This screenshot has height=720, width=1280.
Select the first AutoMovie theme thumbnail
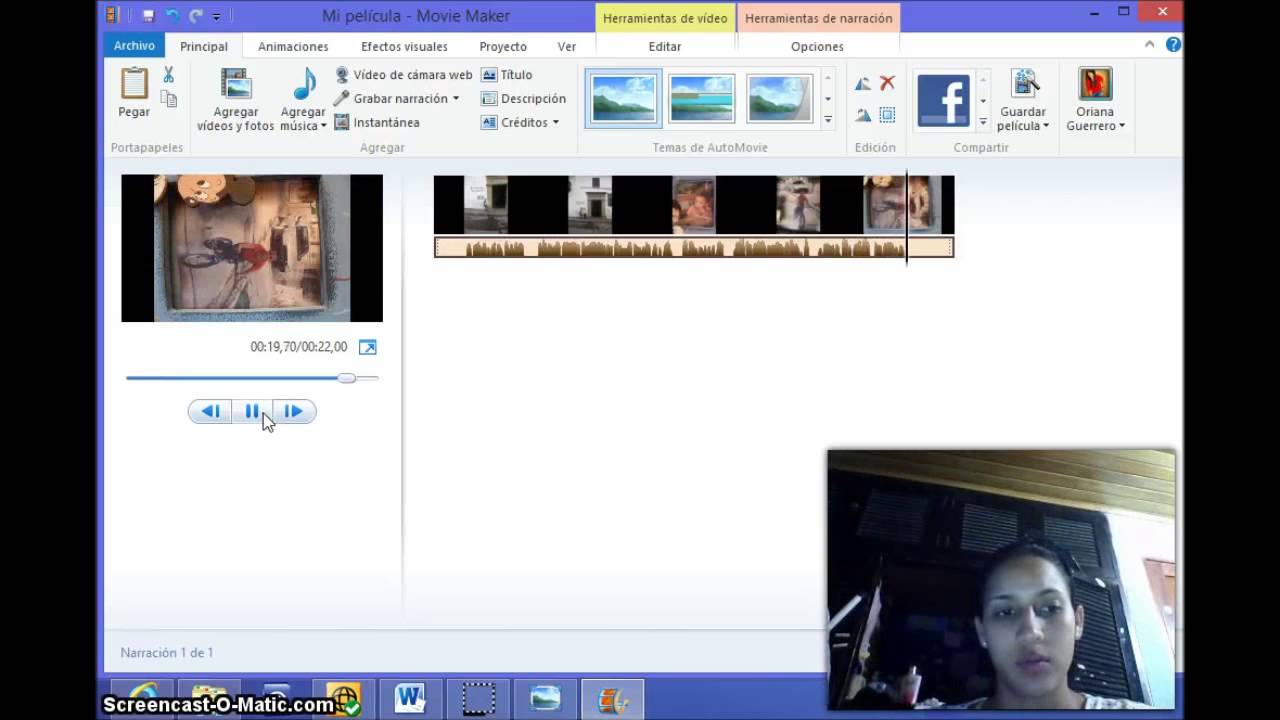click(624, 98)
